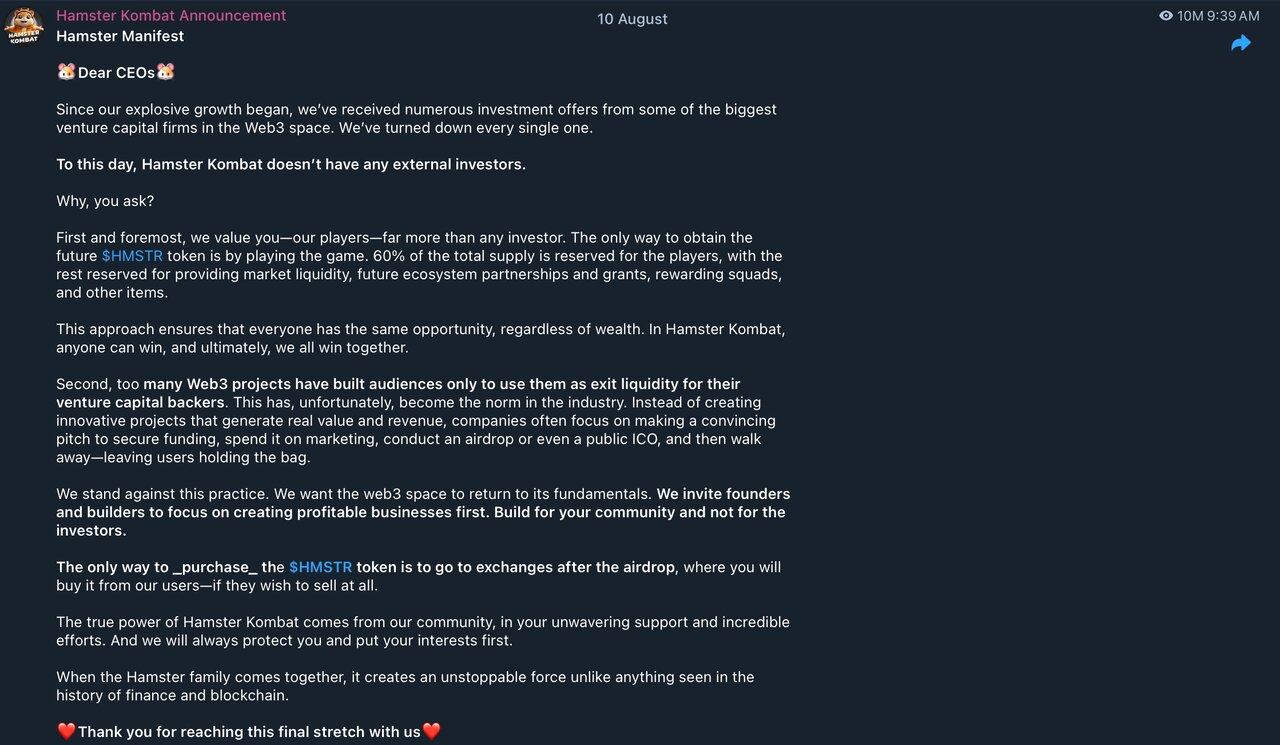Image resolution: width=1280 pixels, height=745 pixels.
Task: Click the "Dear CEOs" greeting text
Action: click(116, 72)
